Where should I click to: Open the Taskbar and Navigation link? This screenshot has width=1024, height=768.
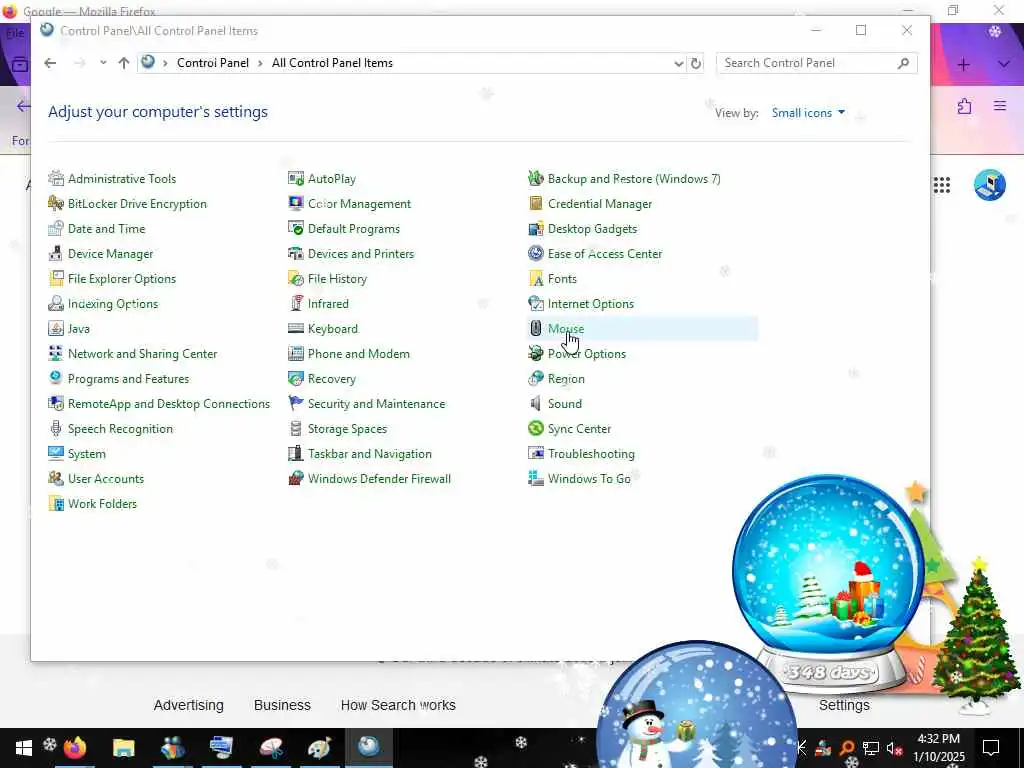pos(370,453)
